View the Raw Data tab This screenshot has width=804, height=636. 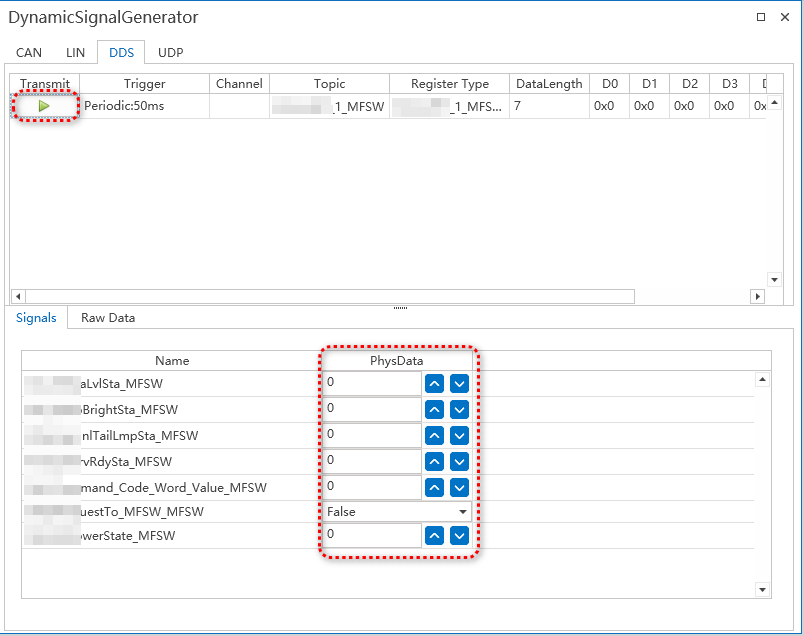[106, 317]
